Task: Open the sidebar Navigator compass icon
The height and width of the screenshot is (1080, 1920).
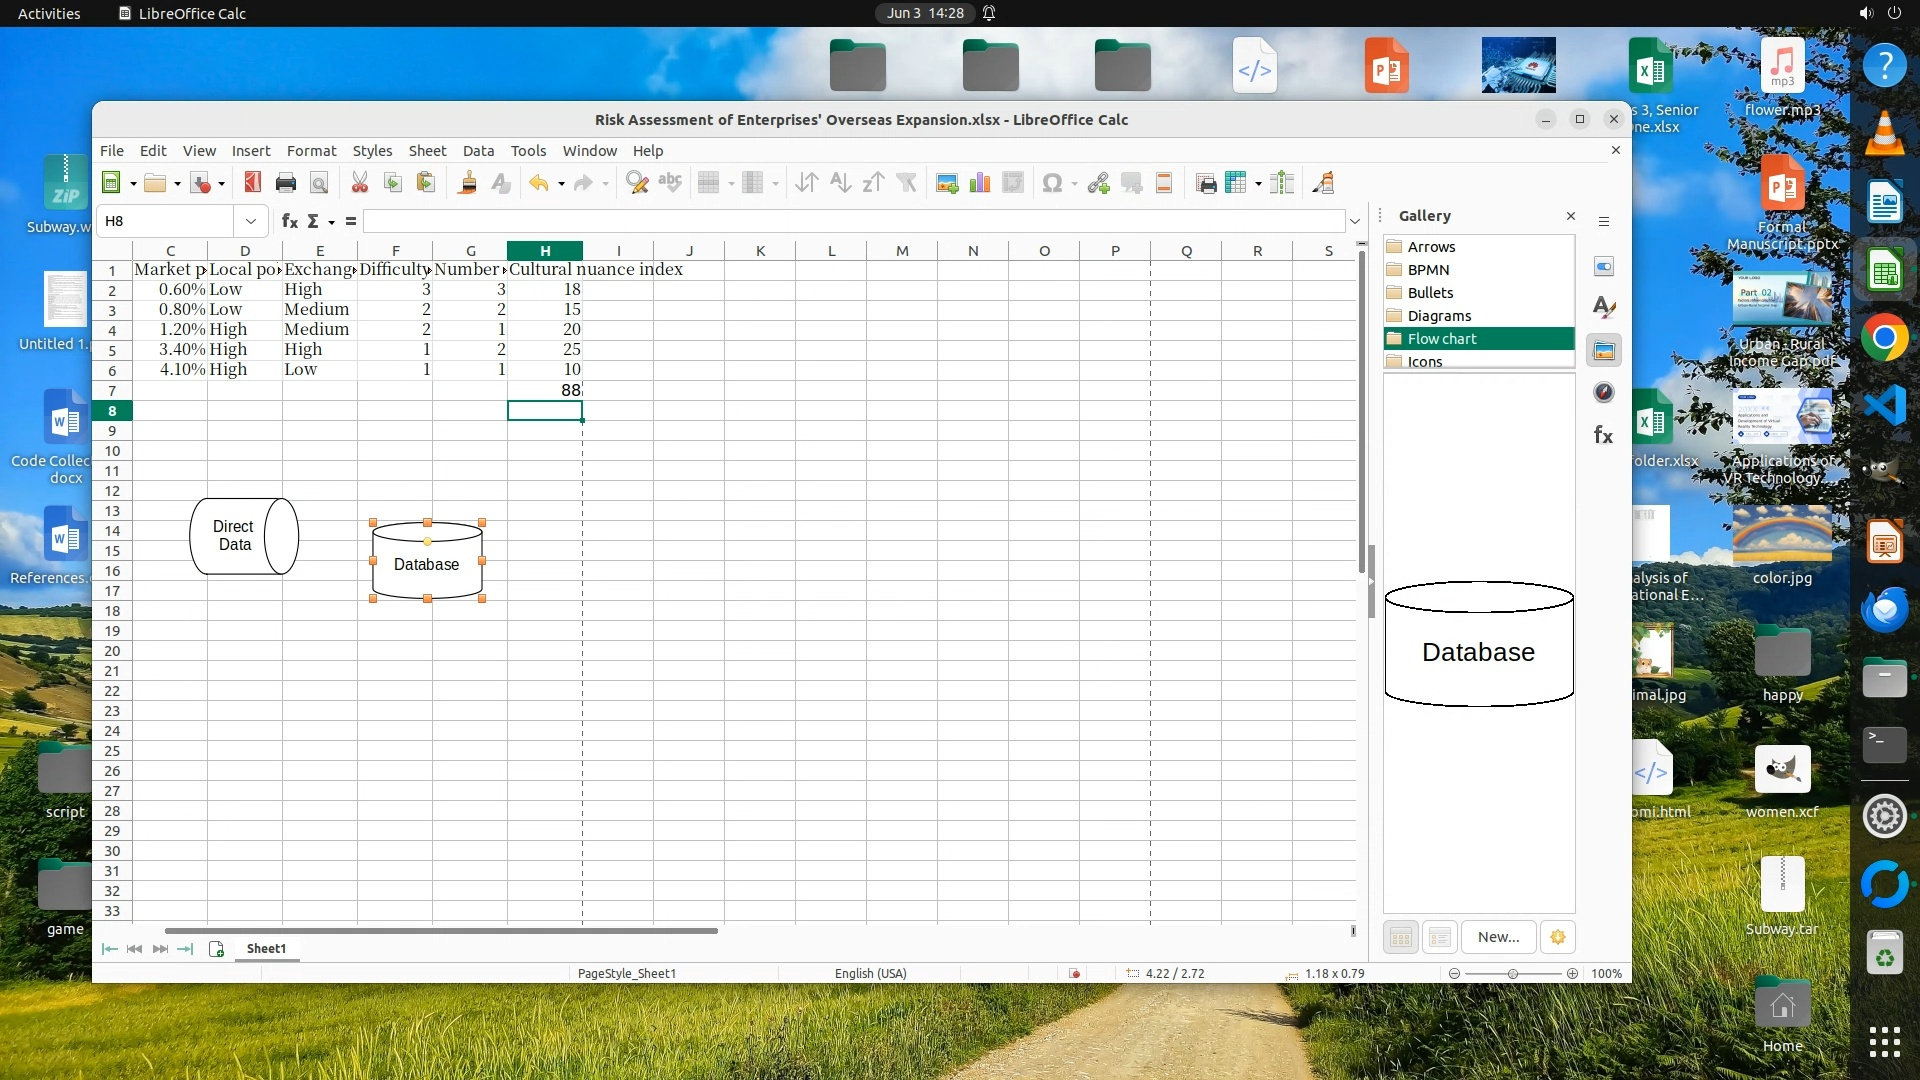Action: (x=1604, y=393)
